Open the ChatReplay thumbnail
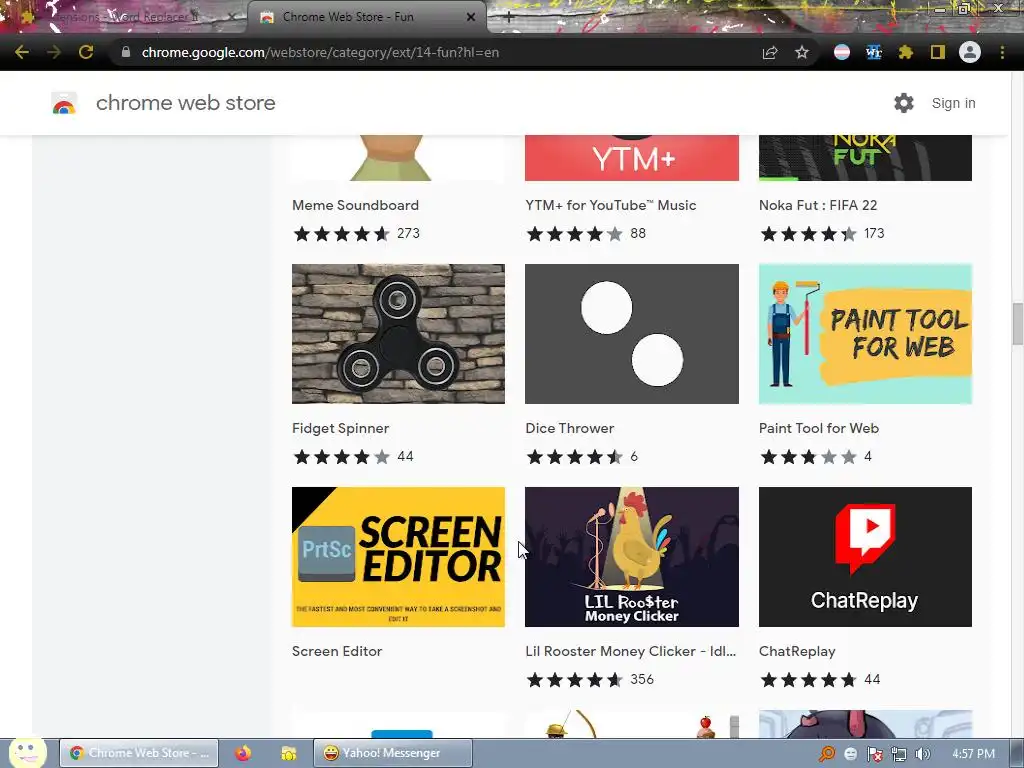1024x768 pixels. click(x=865, y=557)
